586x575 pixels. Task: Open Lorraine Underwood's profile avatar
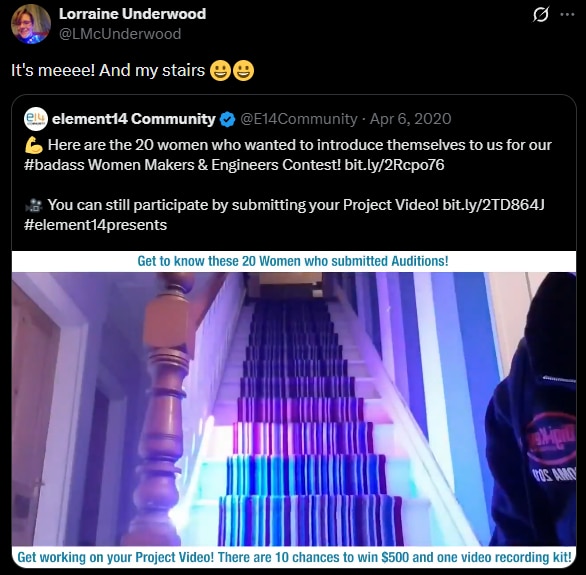31,24
